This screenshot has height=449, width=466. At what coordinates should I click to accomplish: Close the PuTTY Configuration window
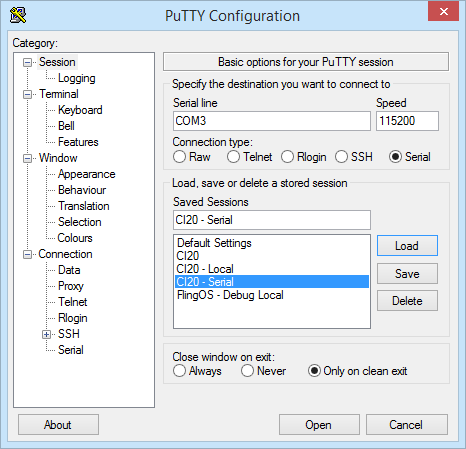pyautogui.click(x=443, y=11)
